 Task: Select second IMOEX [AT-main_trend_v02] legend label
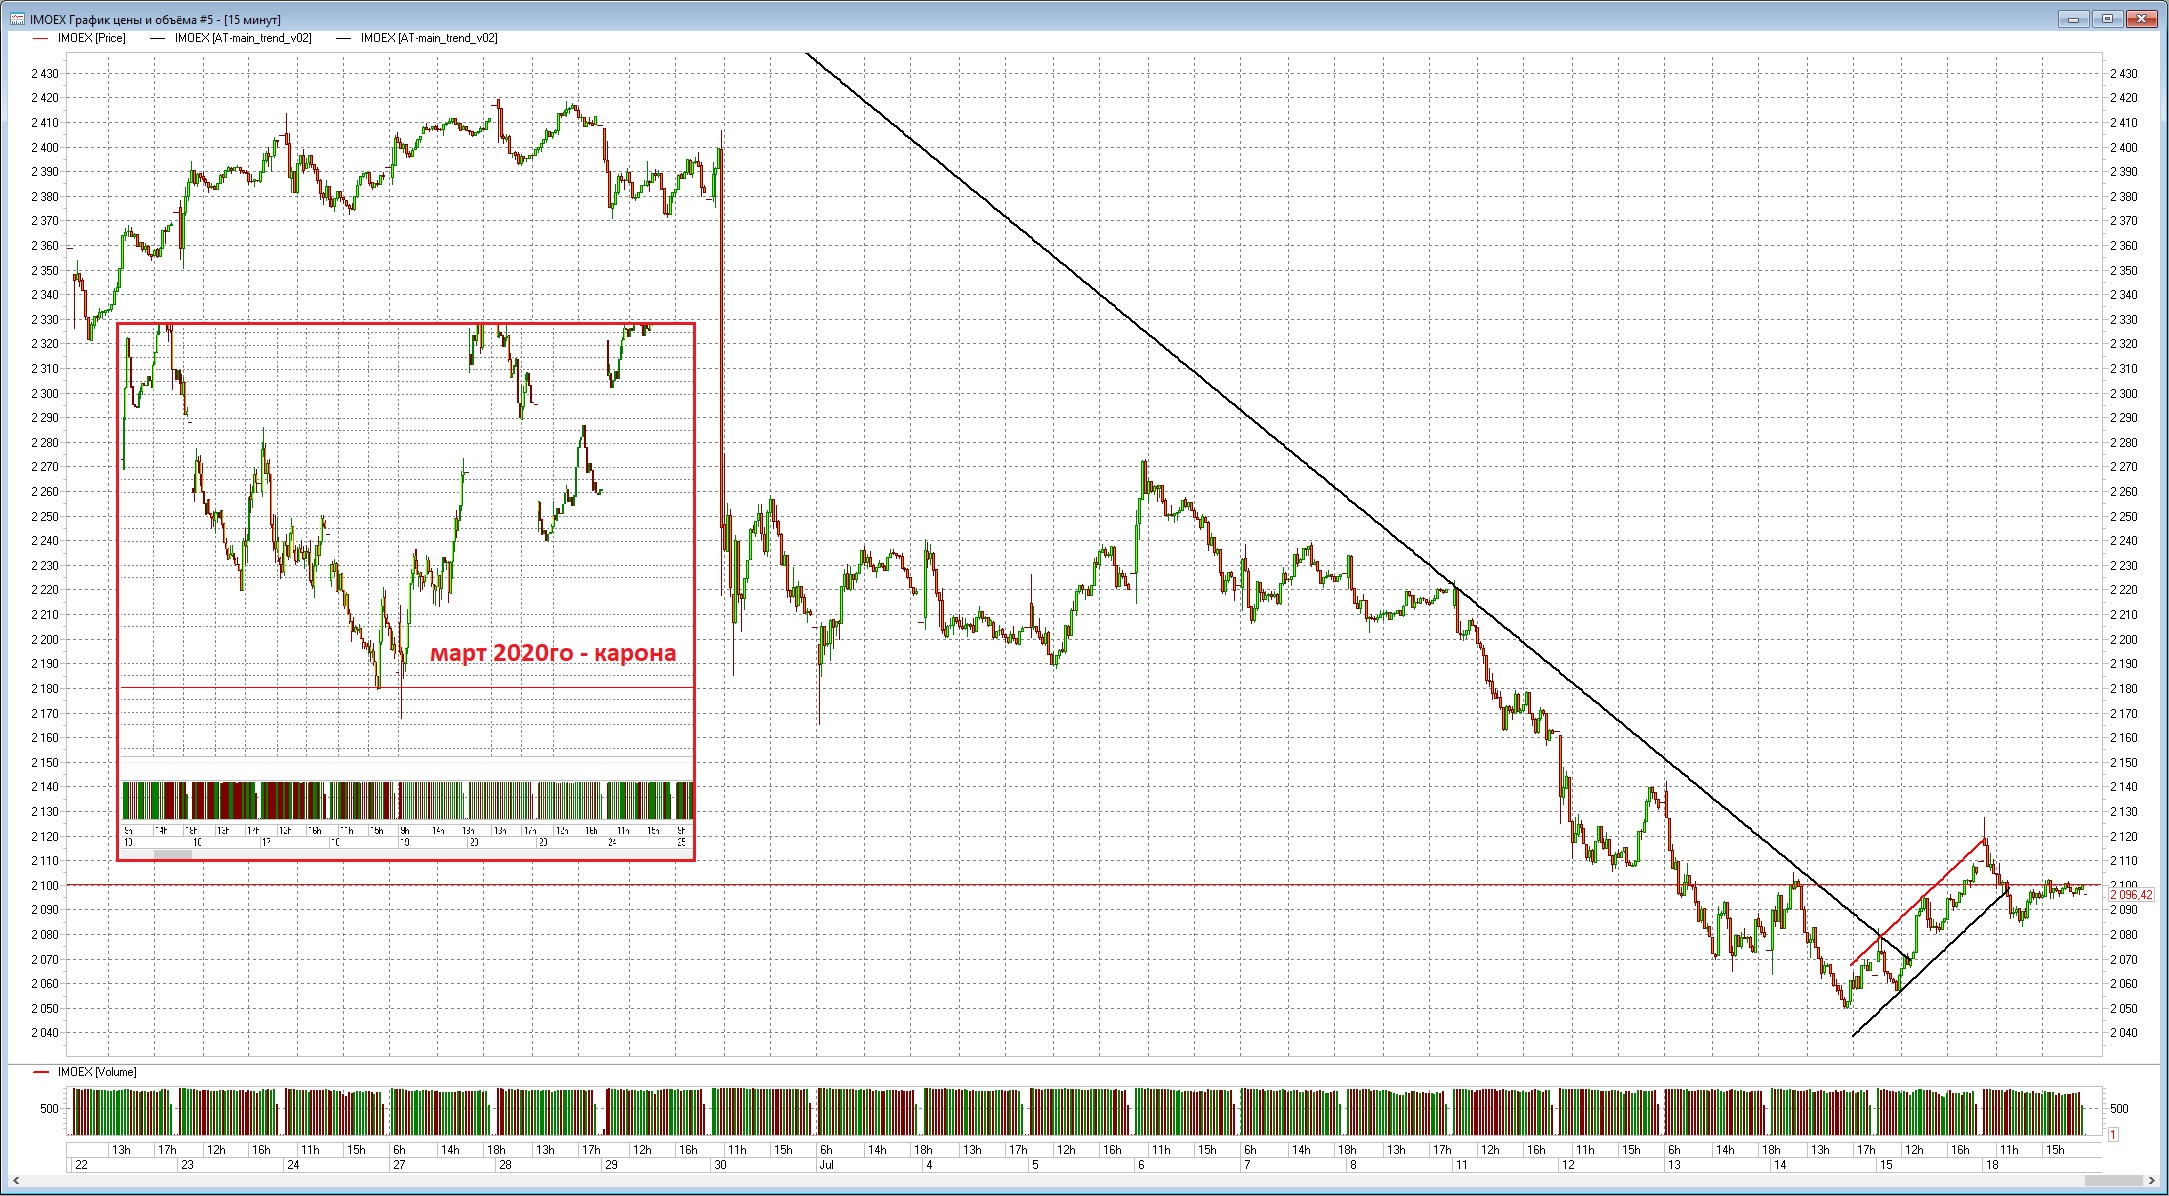(x=429, y=38)
